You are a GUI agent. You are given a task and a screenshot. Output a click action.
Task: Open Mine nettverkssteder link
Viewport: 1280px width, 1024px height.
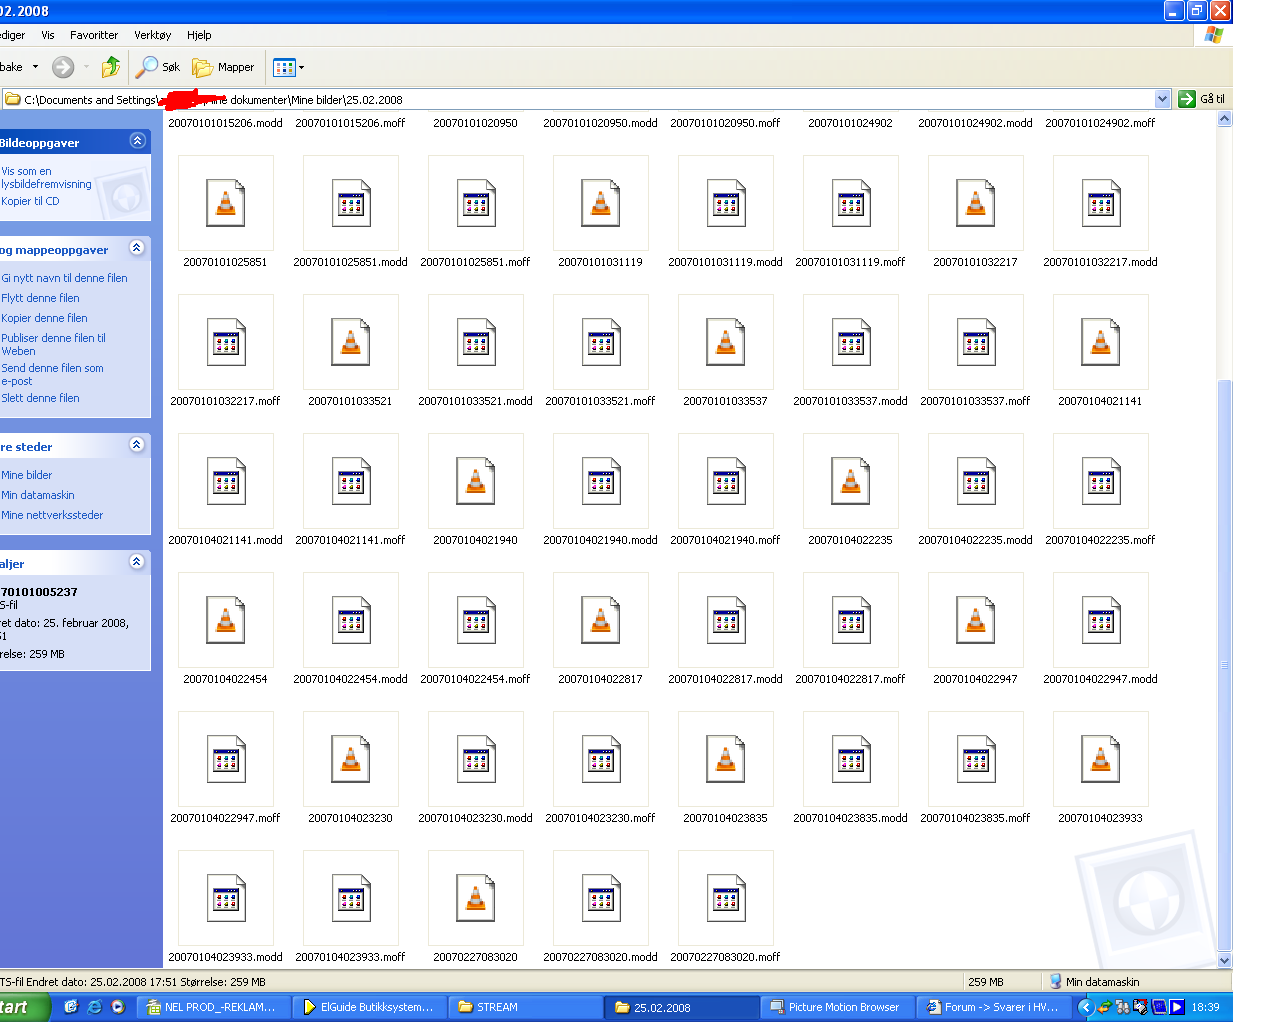pos(52,515)
